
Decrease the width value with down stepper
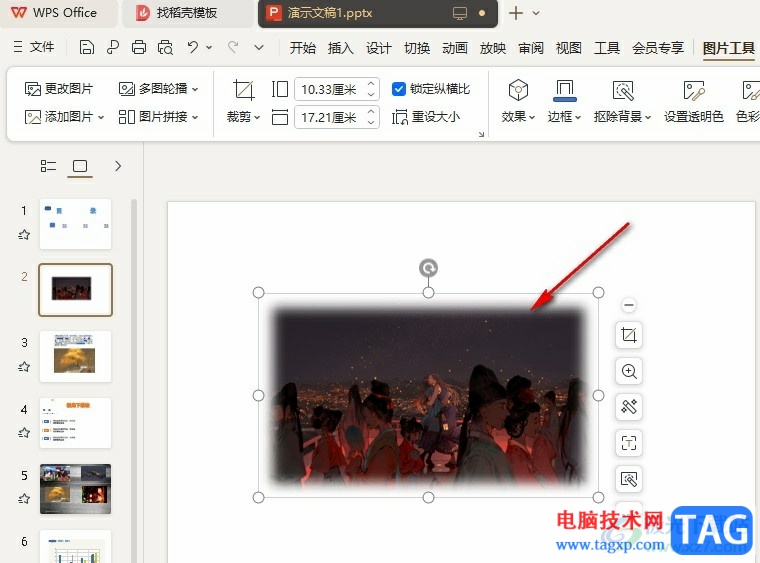(x=371, y=123)
